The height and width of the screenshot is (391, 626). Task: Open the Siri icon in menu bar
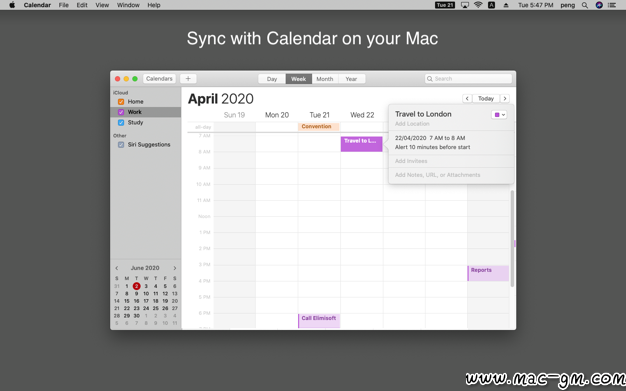pyautogui.click(x=599, y=5)
